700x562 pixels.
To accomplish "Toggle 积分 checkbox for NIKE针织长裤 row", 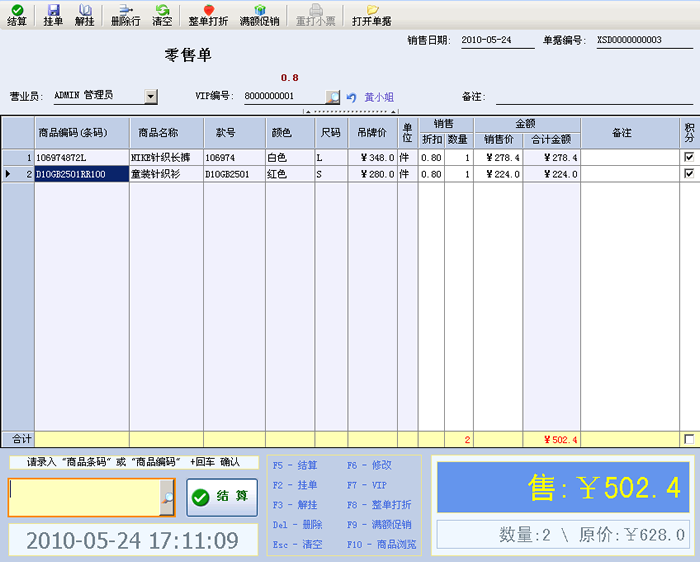I will pos(689,157).
